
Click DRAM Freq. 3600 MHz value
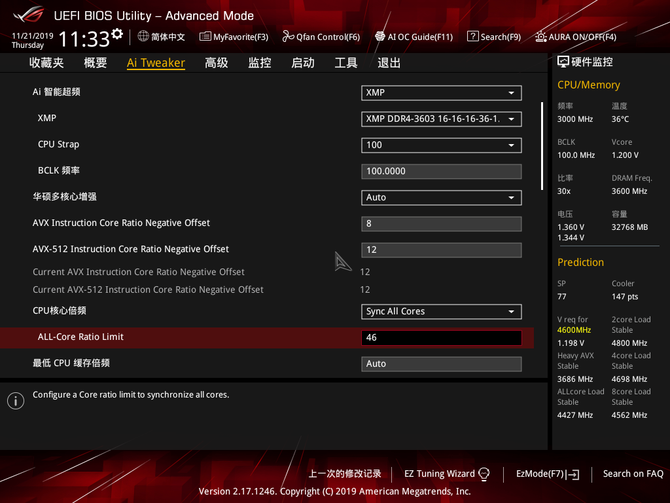click(x=629, y=191)
